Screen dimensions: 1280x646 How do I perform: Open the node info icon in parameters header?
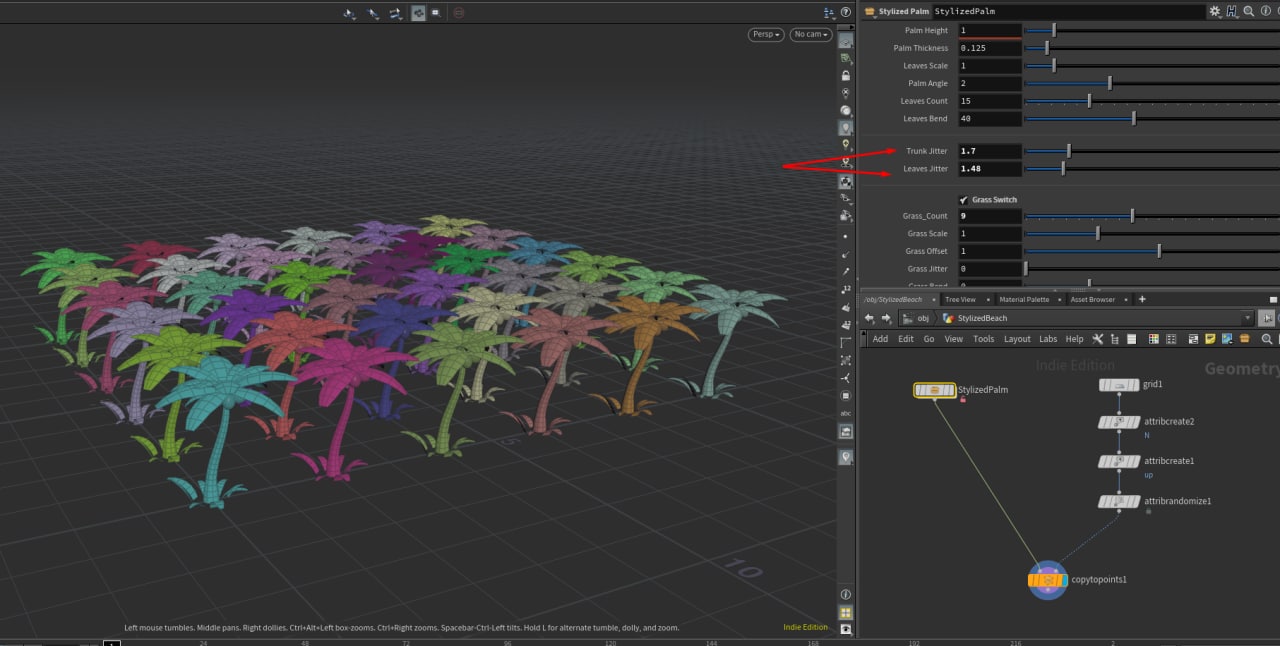click(1265, 11)
